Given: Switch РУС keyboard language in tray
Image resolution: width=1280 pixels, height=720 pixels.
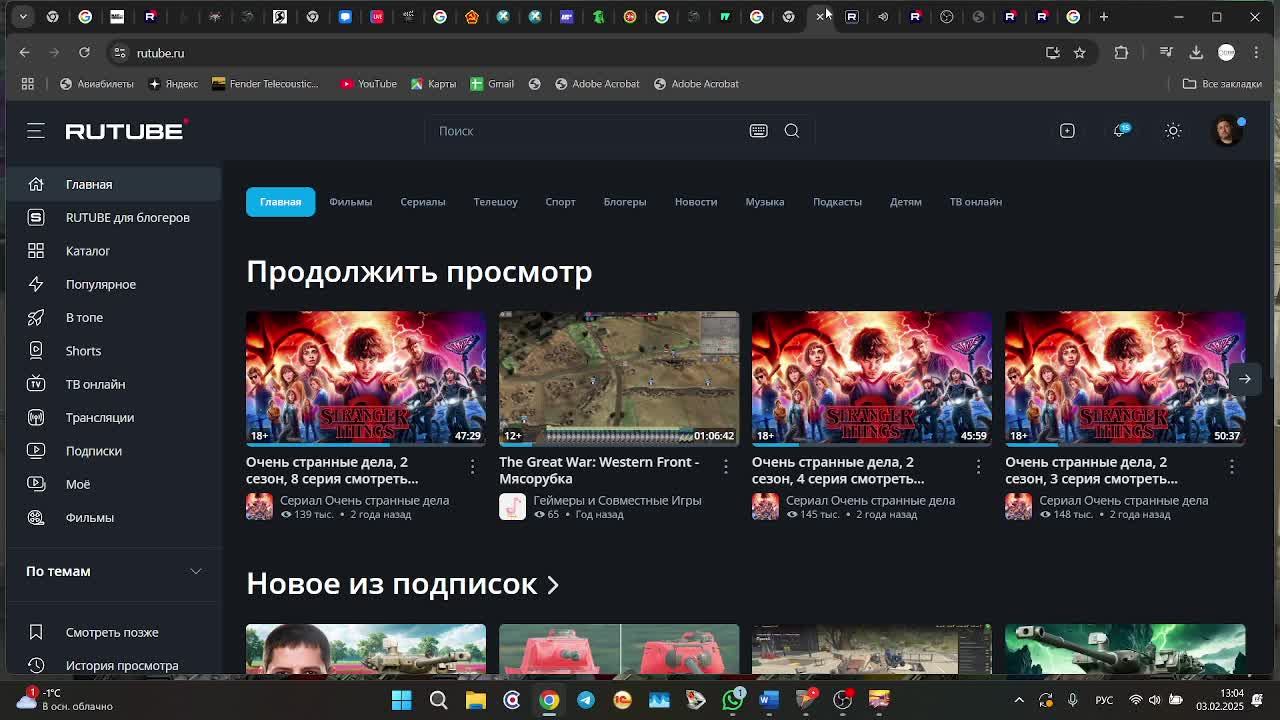Looking at the screenshot, I should click(x=1104, y=700).
